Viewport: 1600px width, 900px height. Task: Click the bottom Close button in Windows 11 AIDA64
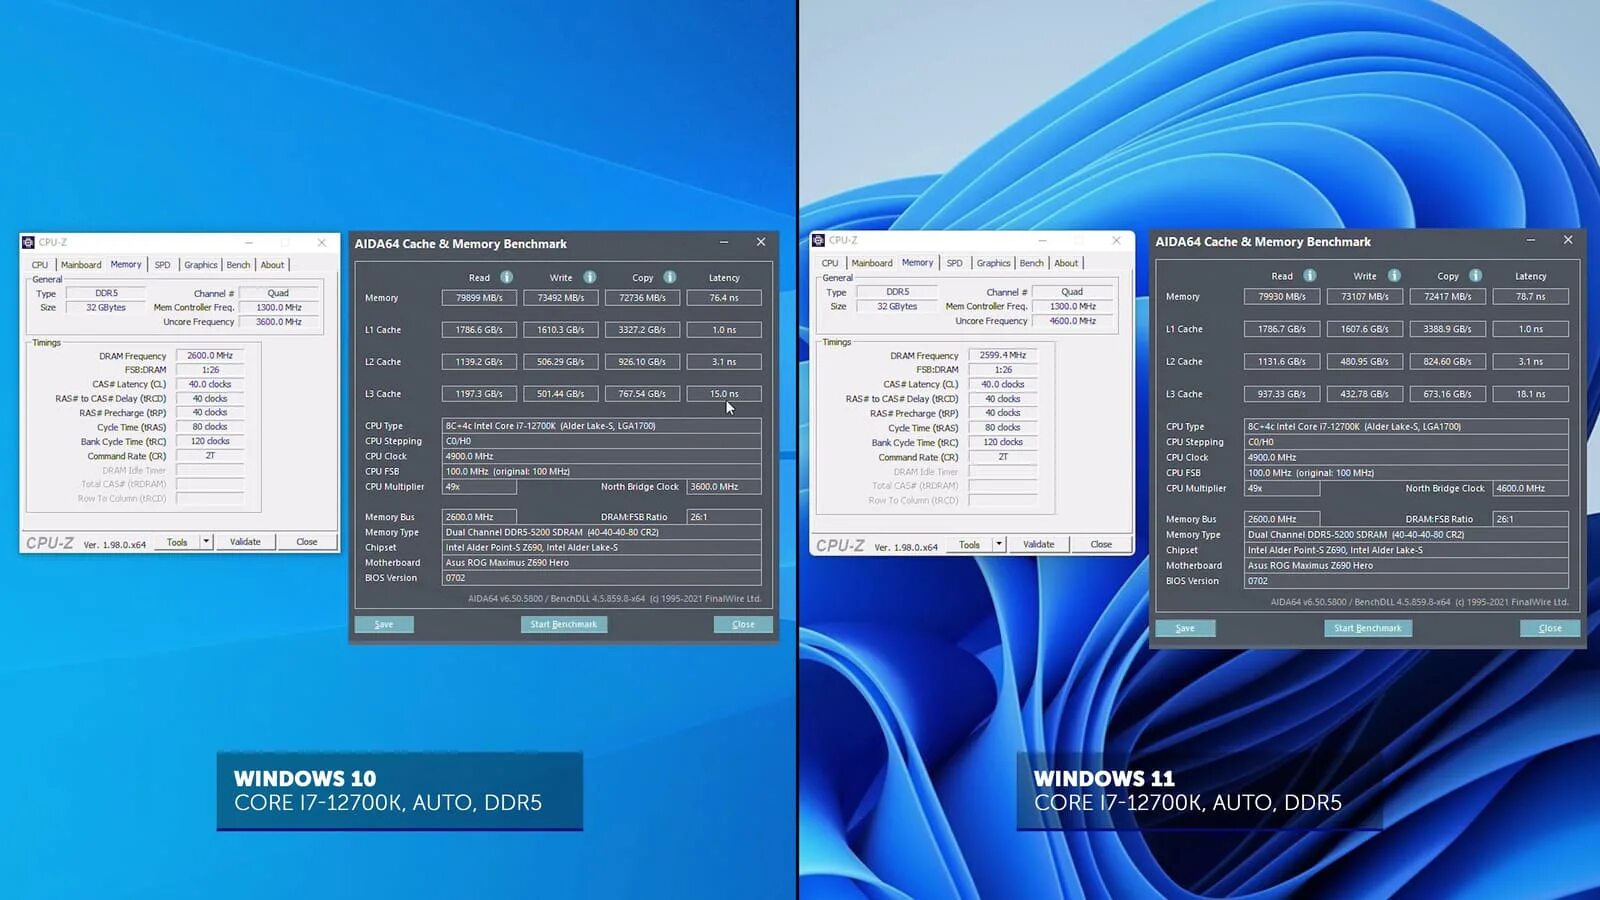1550,628
